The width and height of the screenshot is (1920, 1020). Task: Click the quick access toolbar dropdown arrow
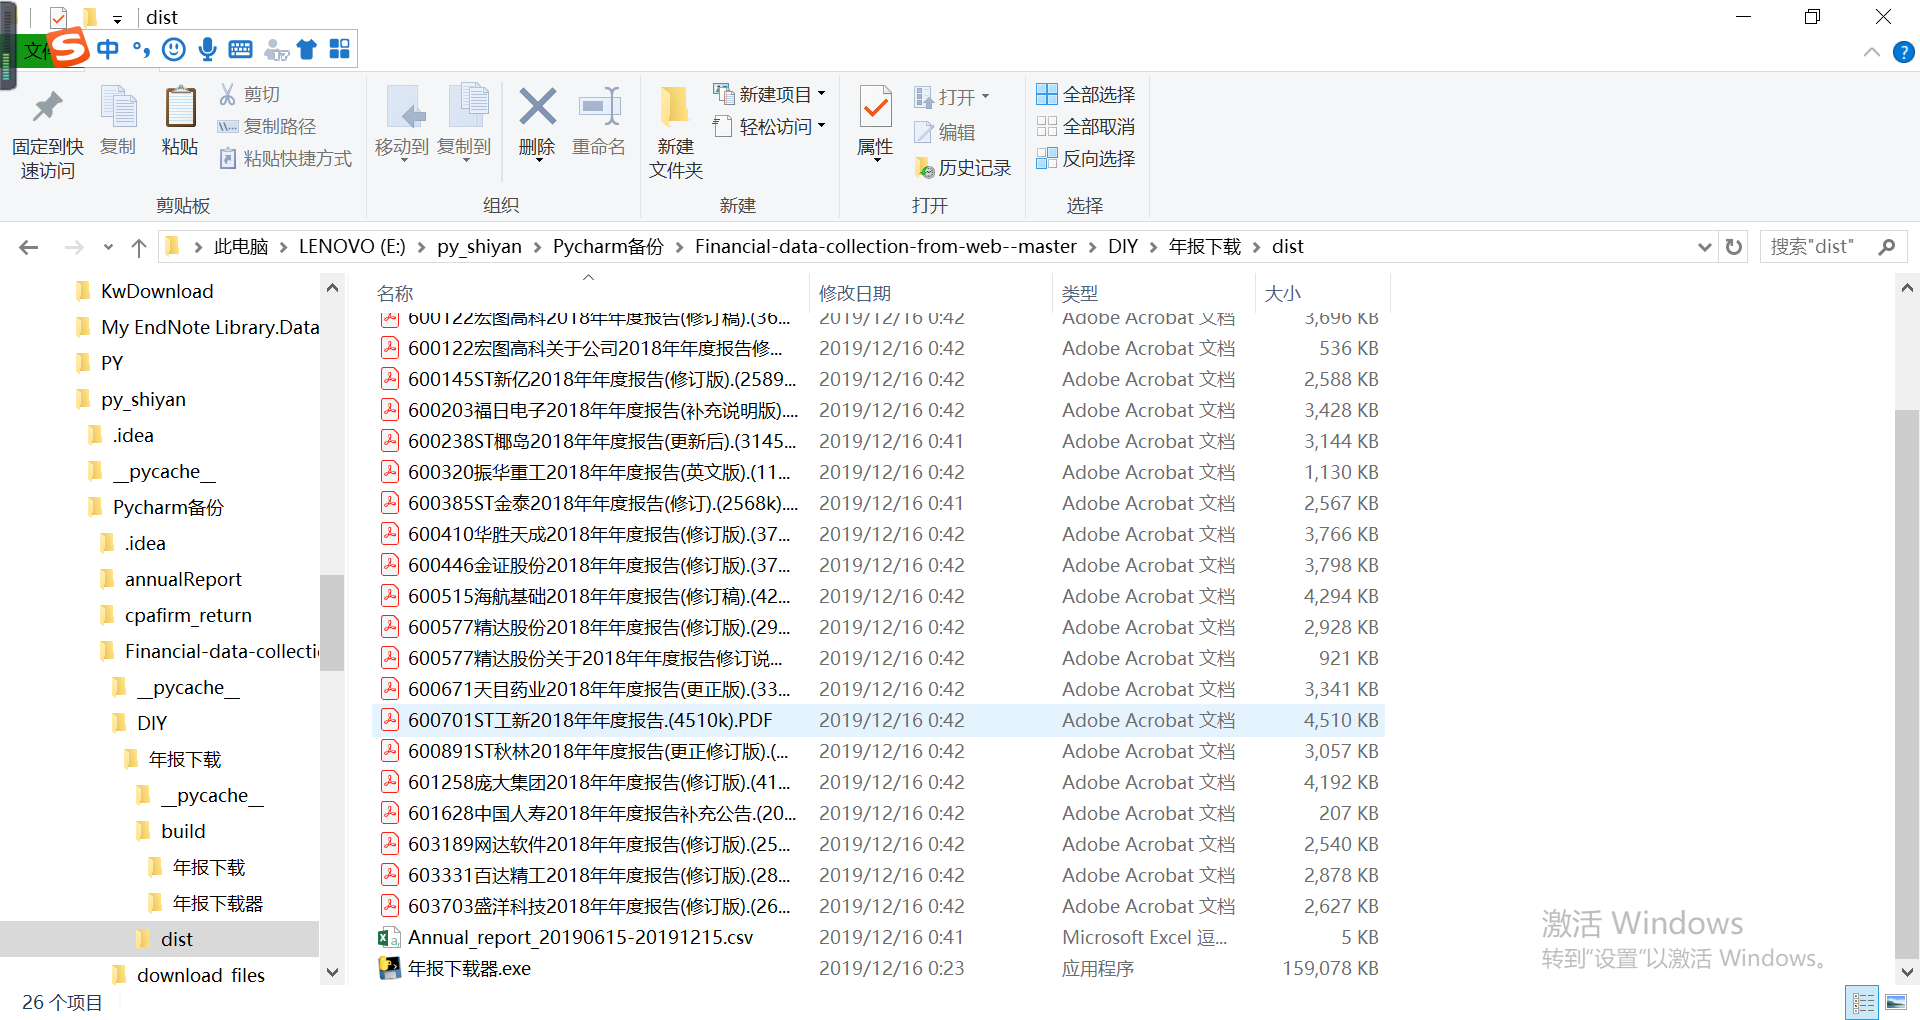point(117,18)
